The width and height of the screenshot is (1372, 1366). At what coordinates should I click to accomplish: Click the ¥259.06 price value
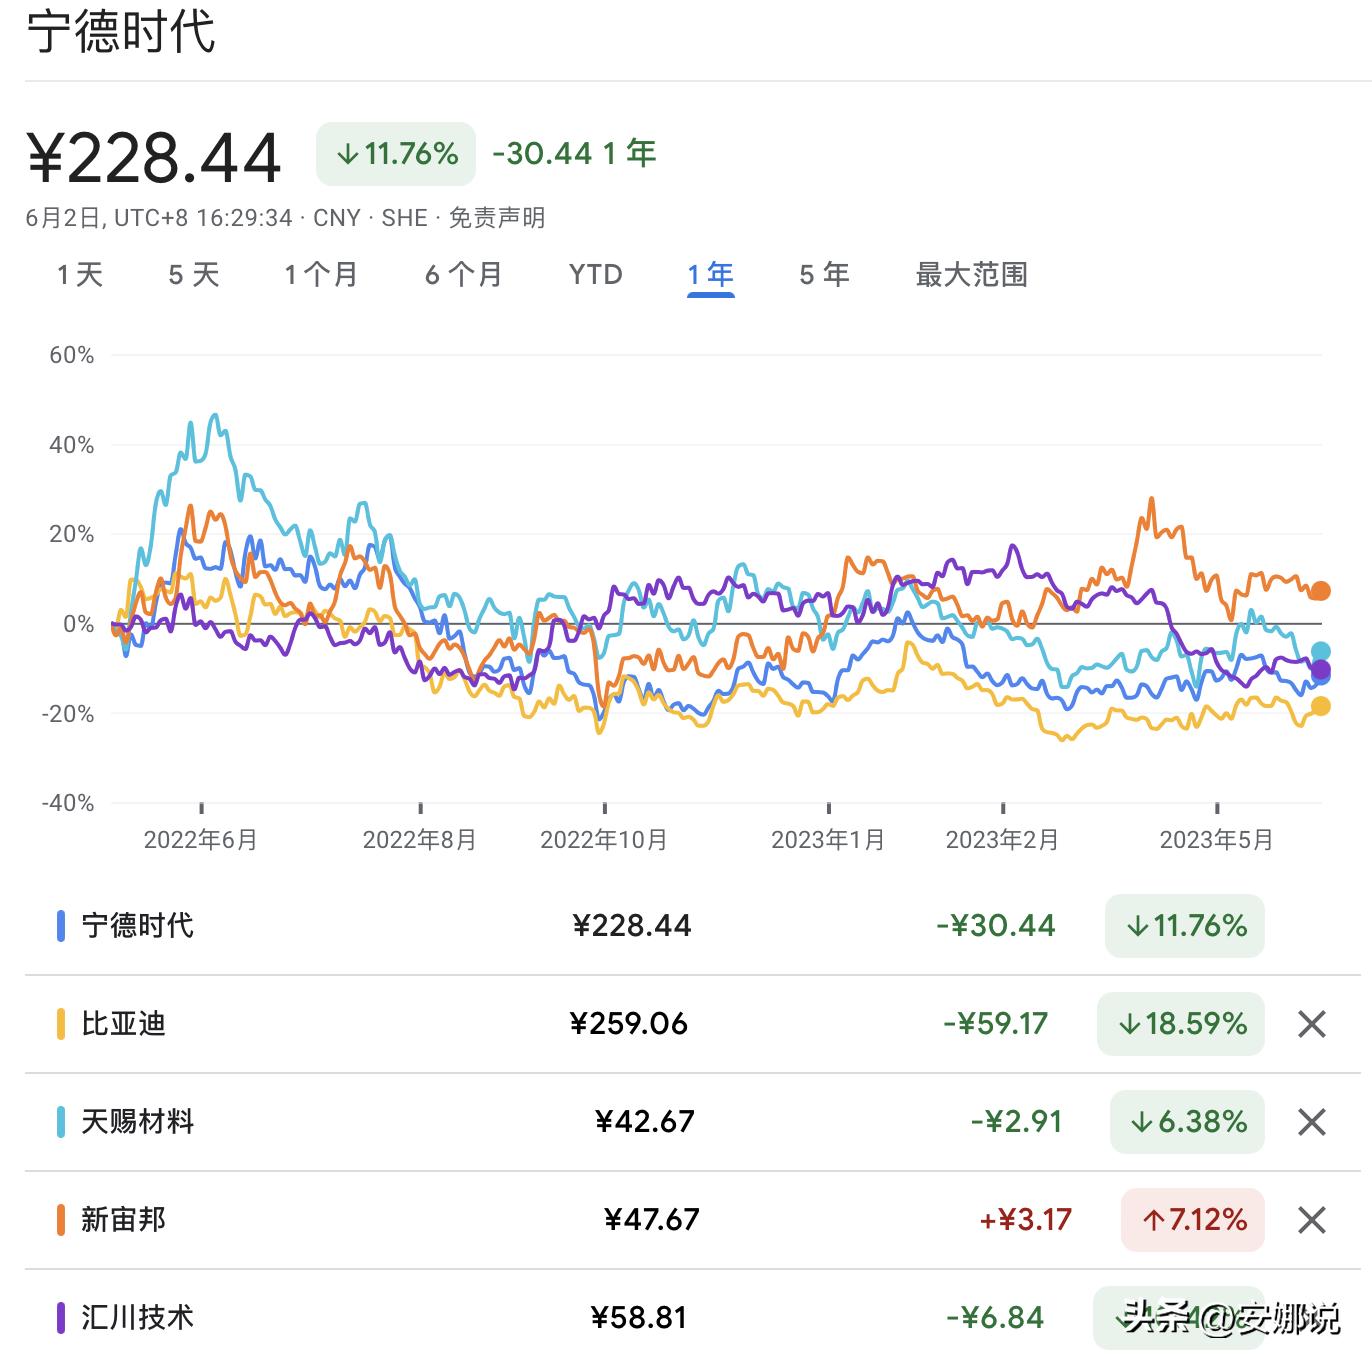tap(629, 1024)
